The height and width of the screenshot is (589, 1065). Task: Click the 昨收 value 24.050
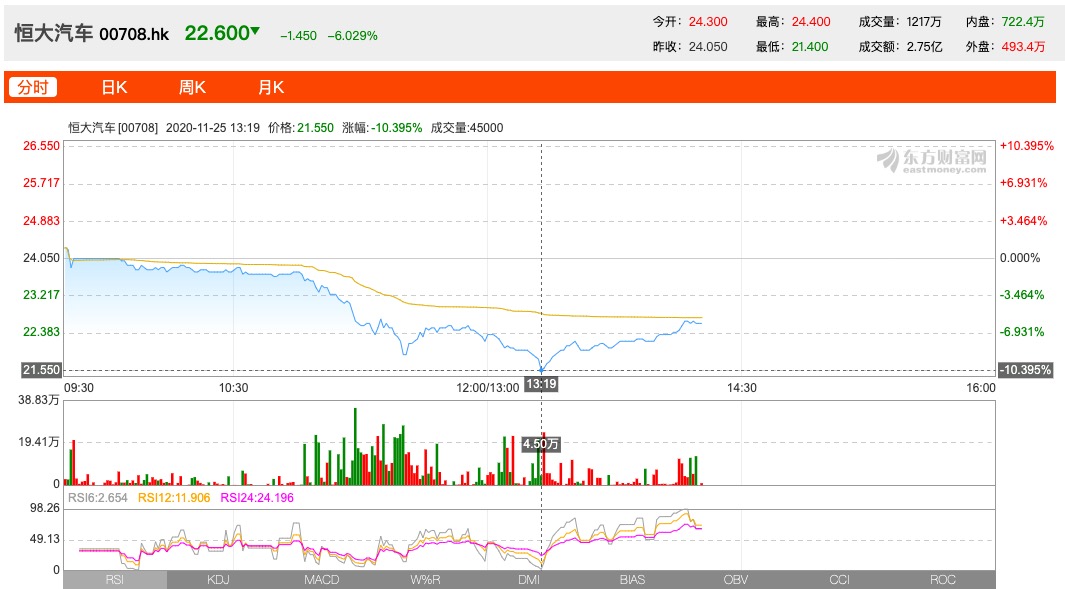point(708,47)
